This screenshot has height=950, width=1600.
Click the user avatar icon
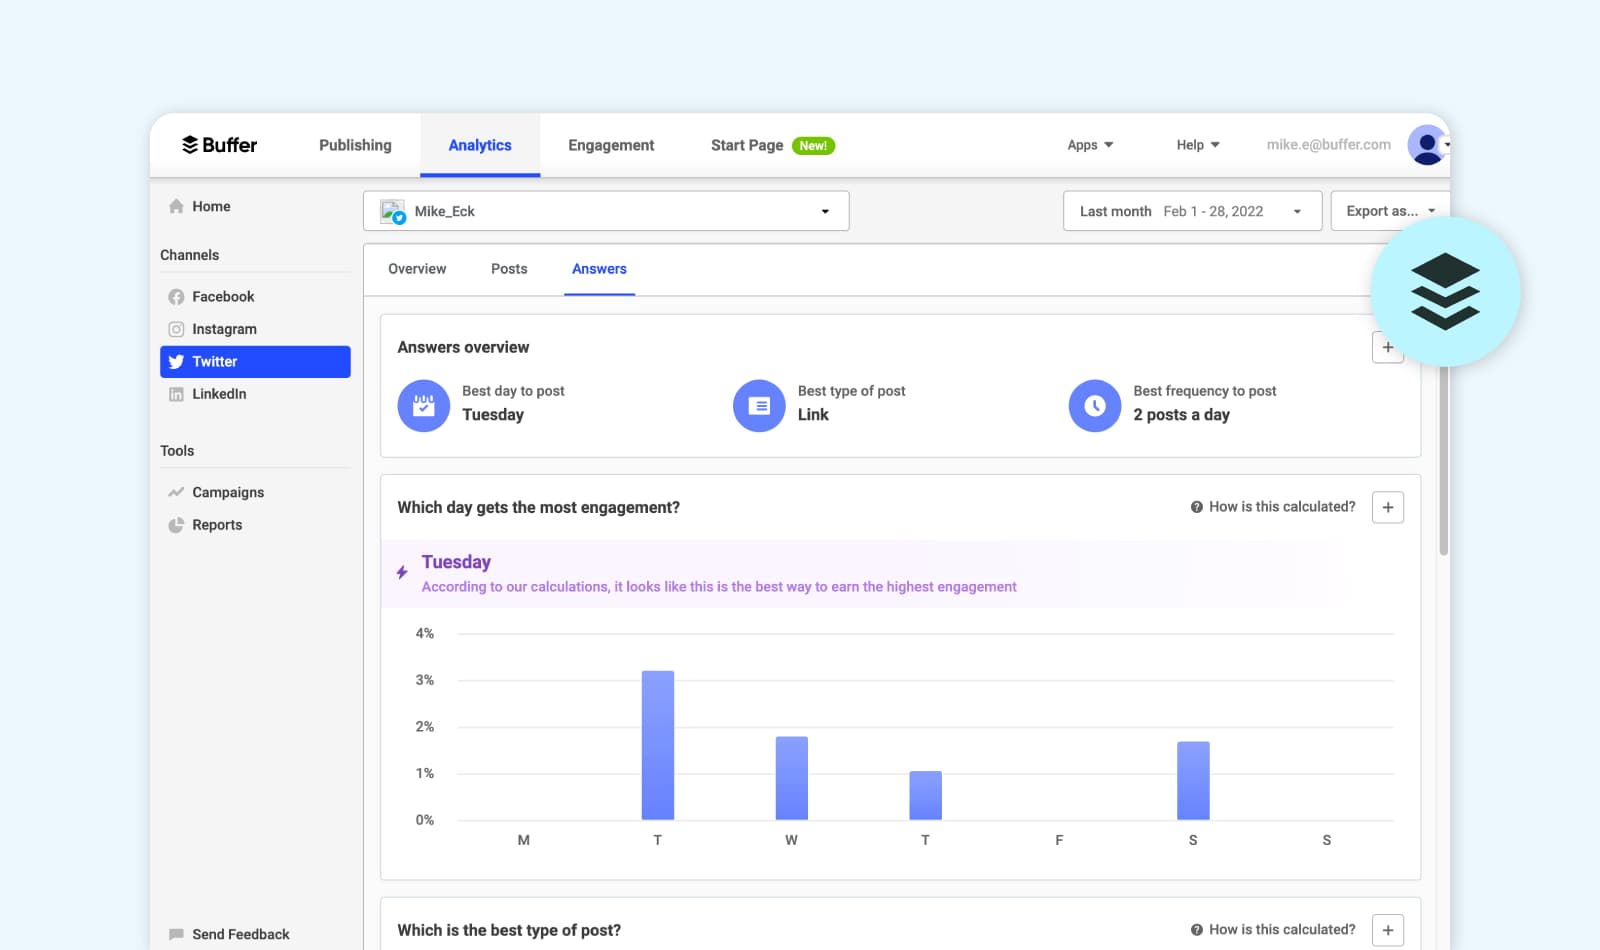1427,145
